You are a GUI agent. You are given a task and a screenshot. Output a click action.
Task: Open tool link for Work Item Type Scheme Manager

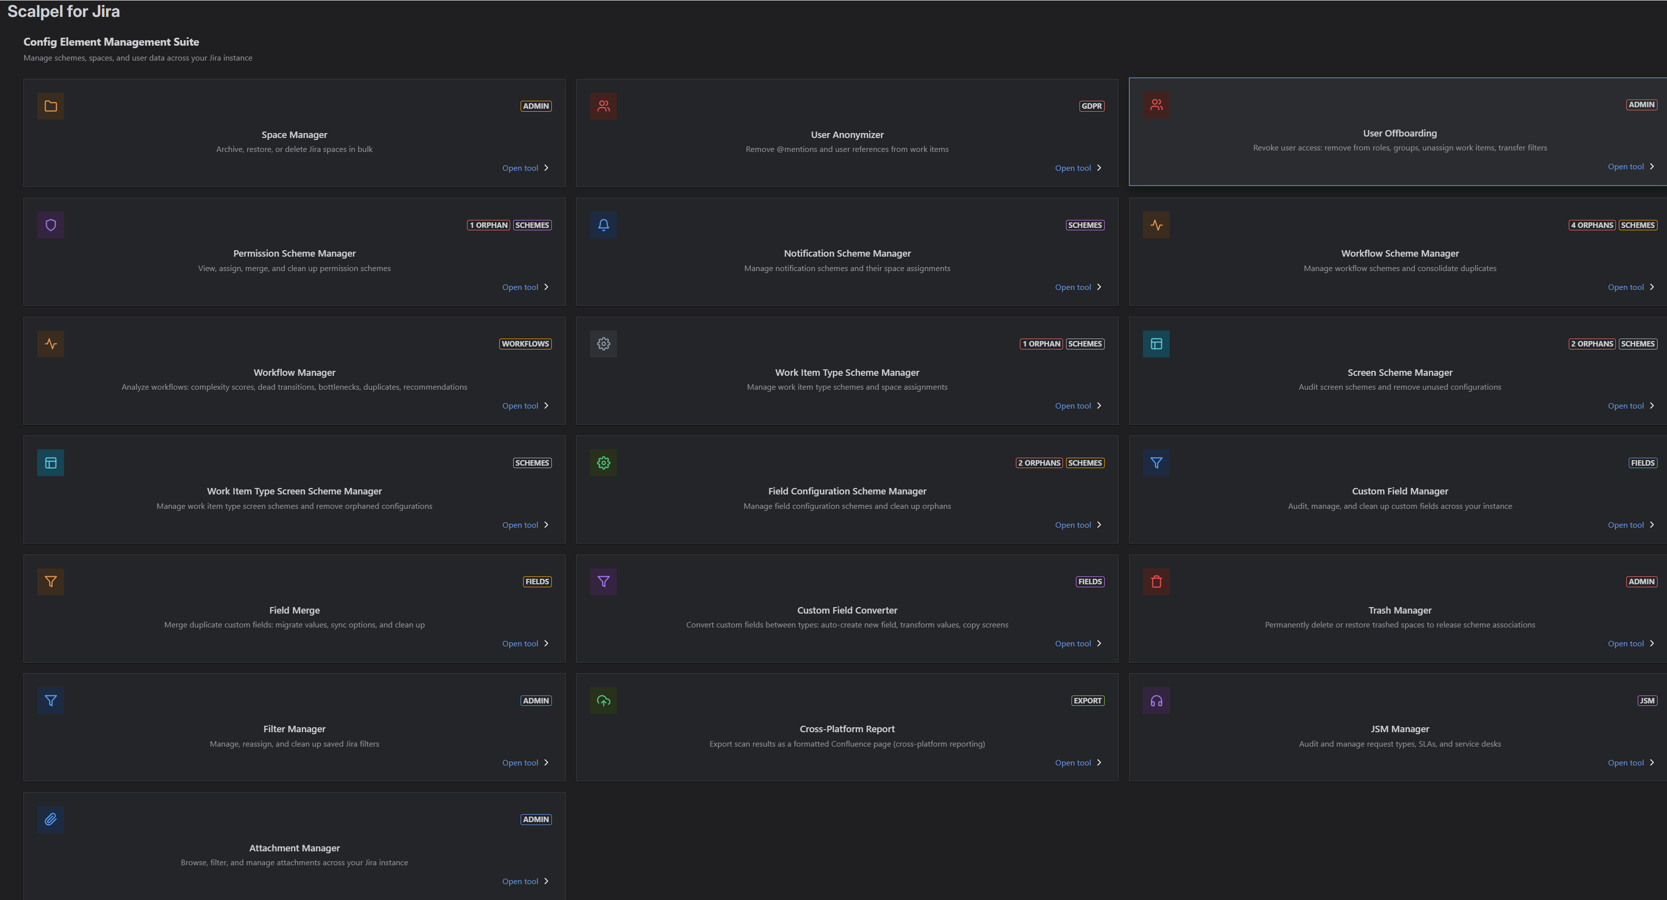[1079, 406]
